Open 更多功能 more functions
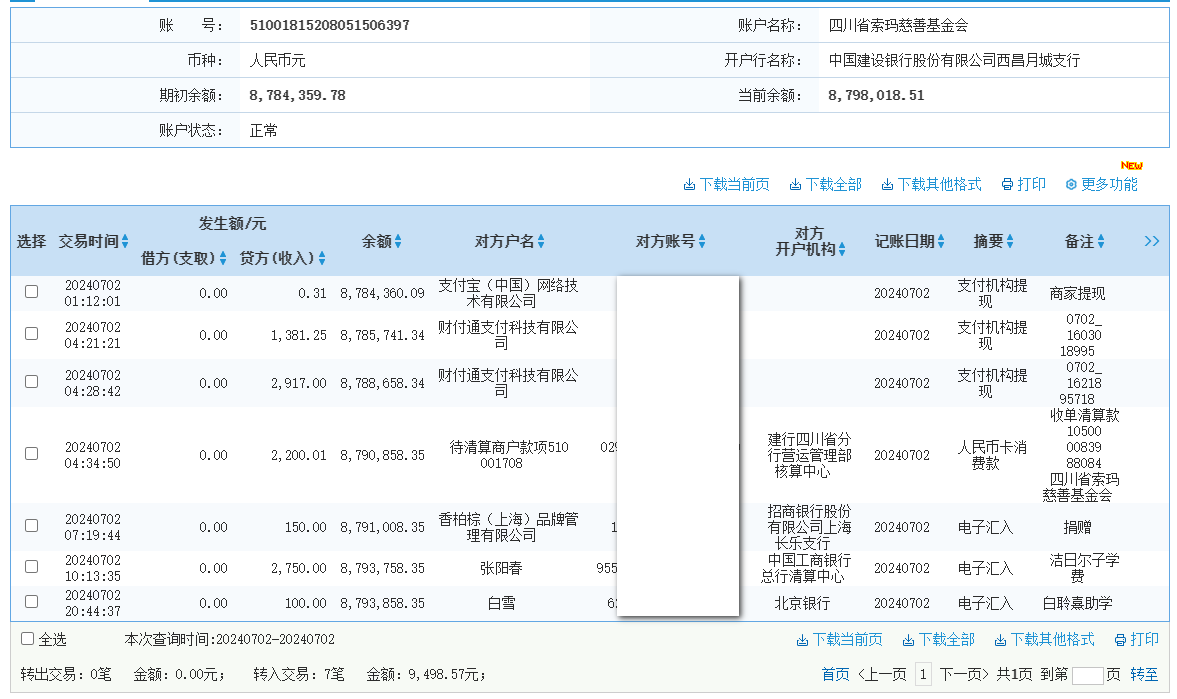The height and width of the screenshot is (699, 1177). point(1102,185)
